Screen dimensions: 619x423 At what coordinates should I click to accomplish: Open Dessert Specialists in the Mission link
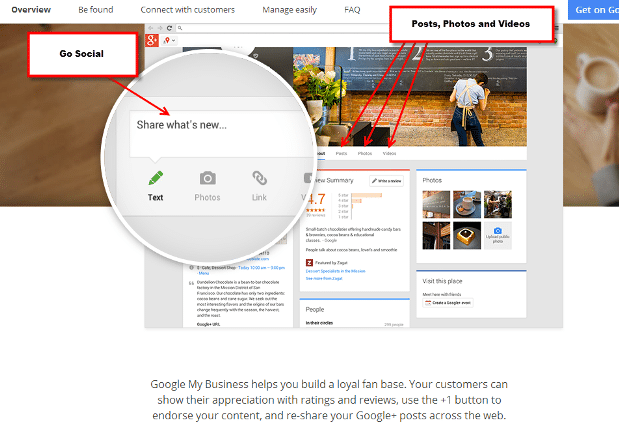(x=336, y=271)
